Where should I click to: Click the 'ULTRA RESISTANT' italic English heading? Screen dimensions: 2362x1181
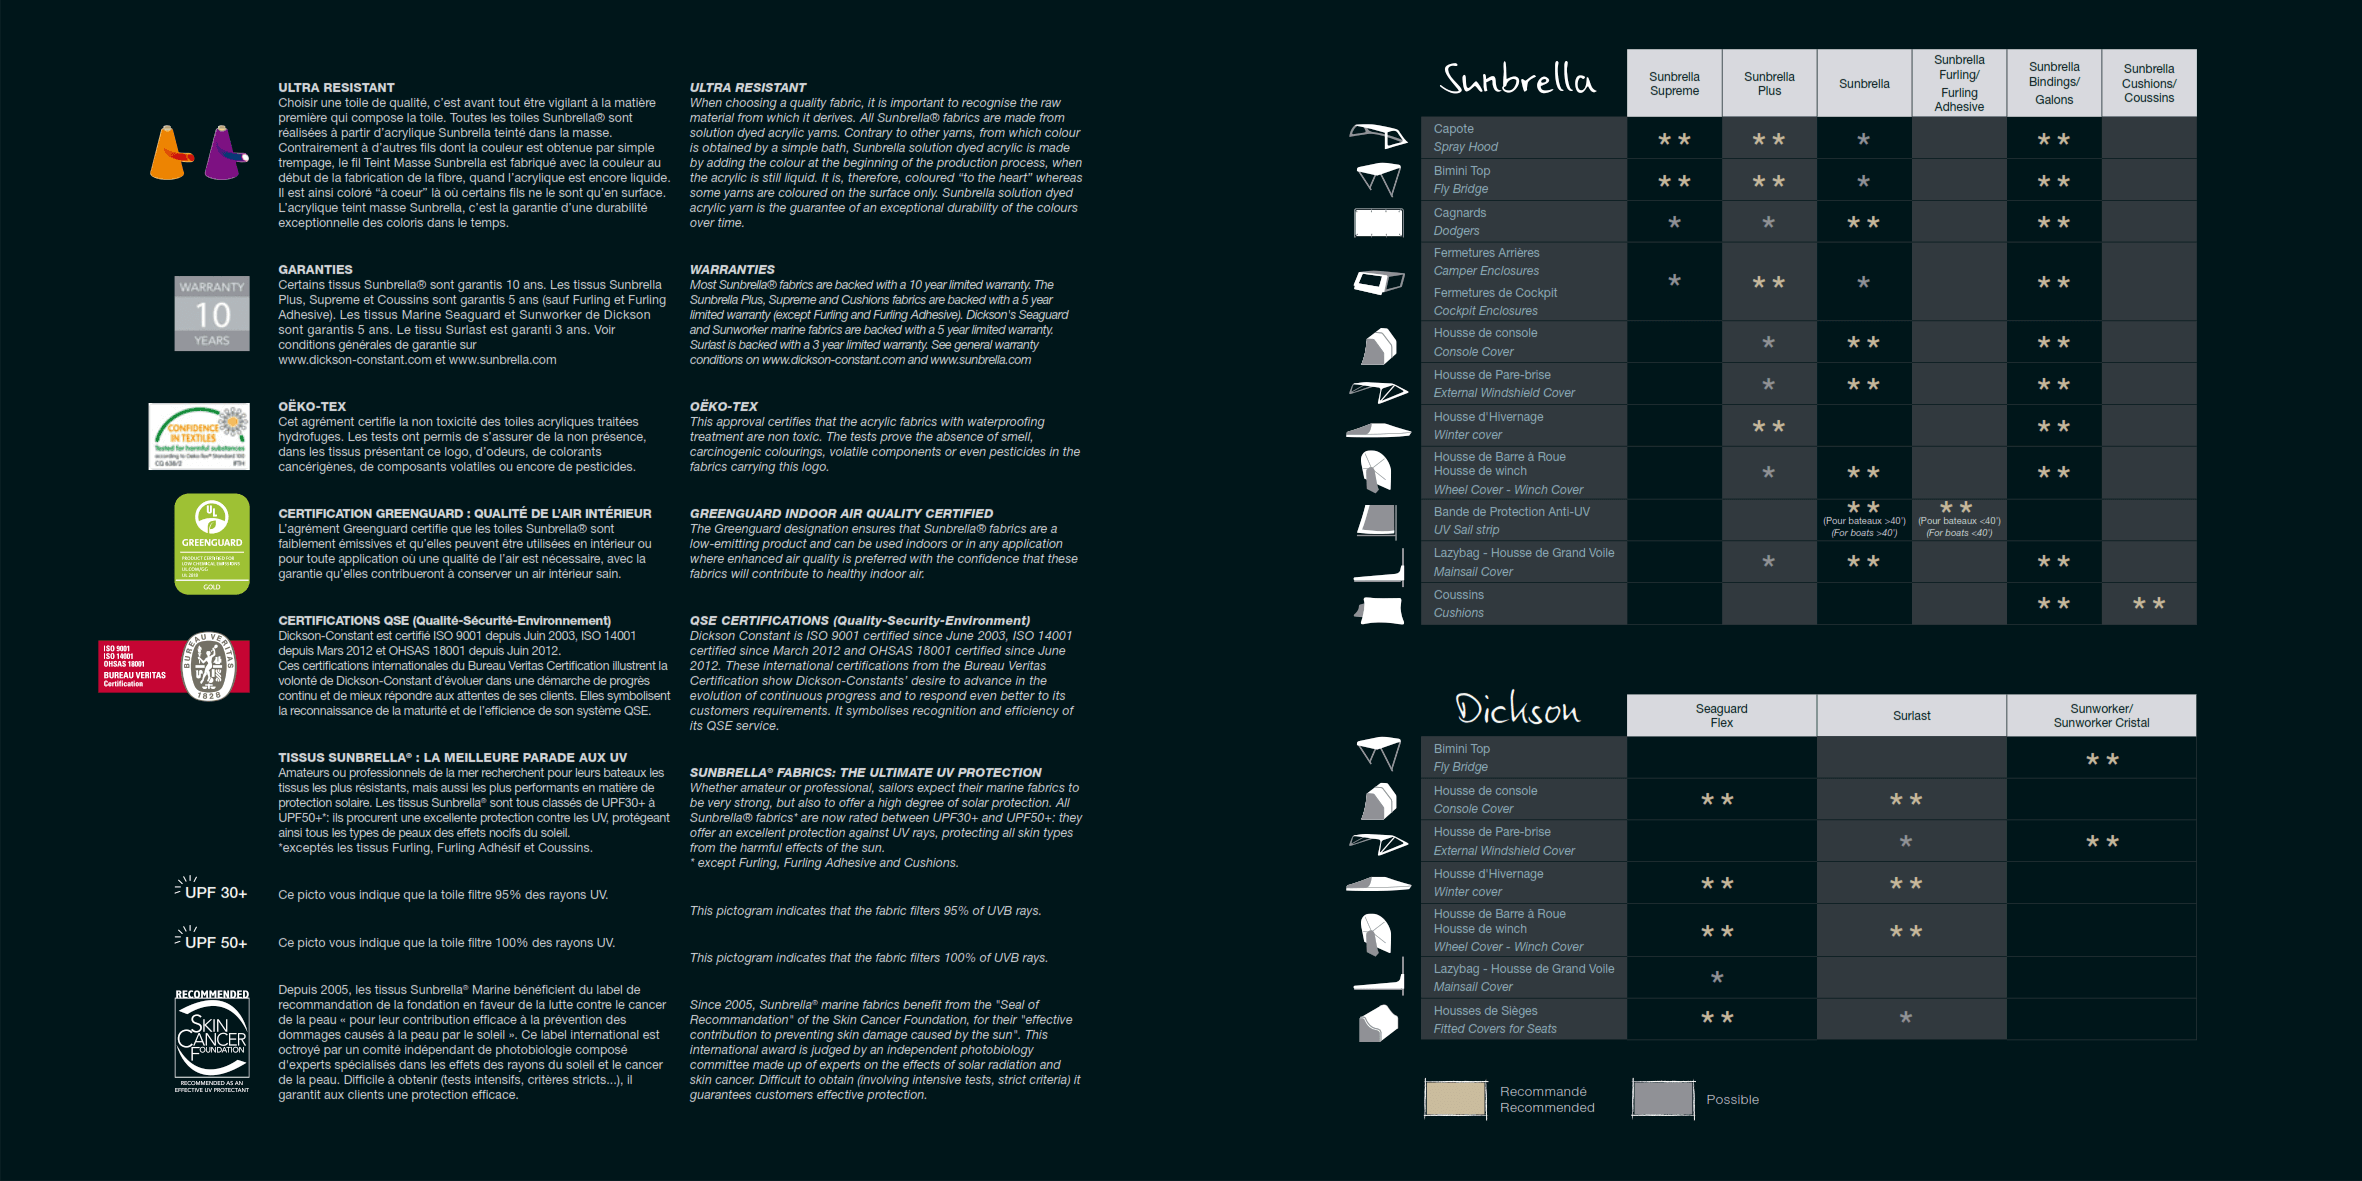pos(748,88)
